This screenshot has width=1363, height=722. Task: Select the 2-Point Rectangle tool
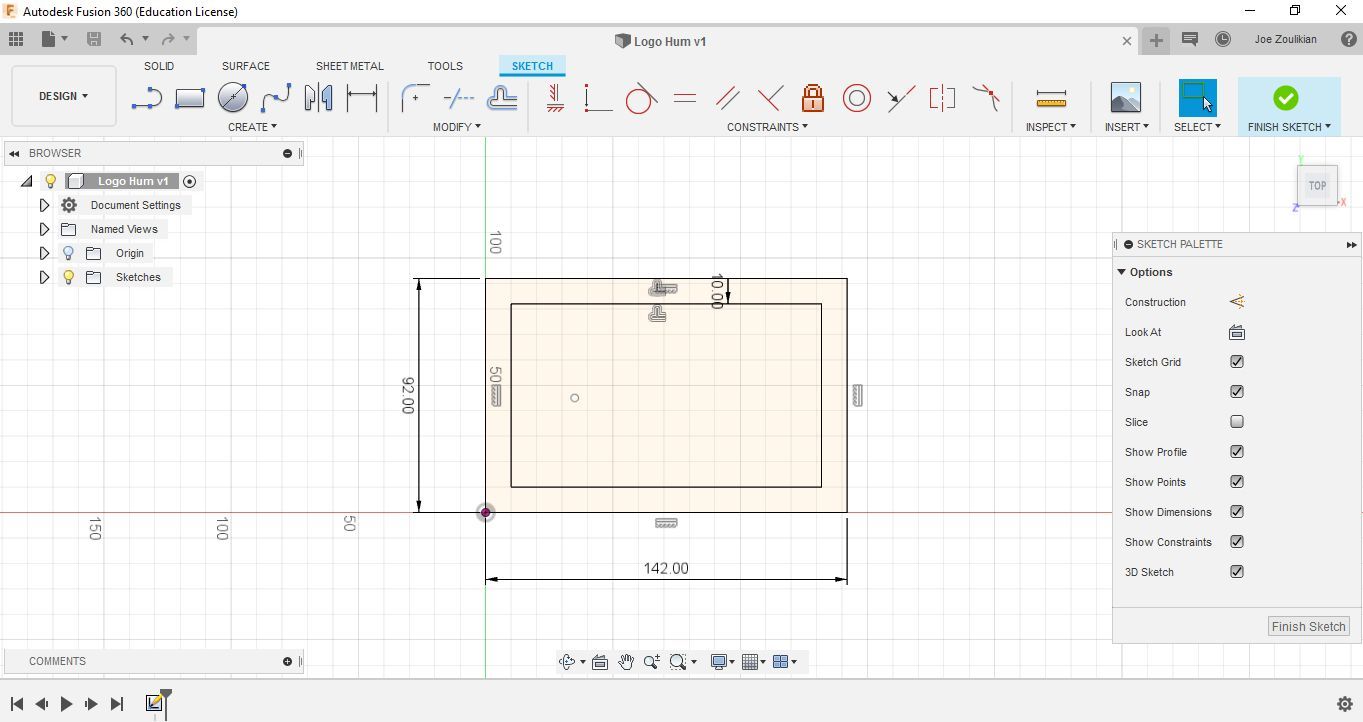(x=189, y=98)
